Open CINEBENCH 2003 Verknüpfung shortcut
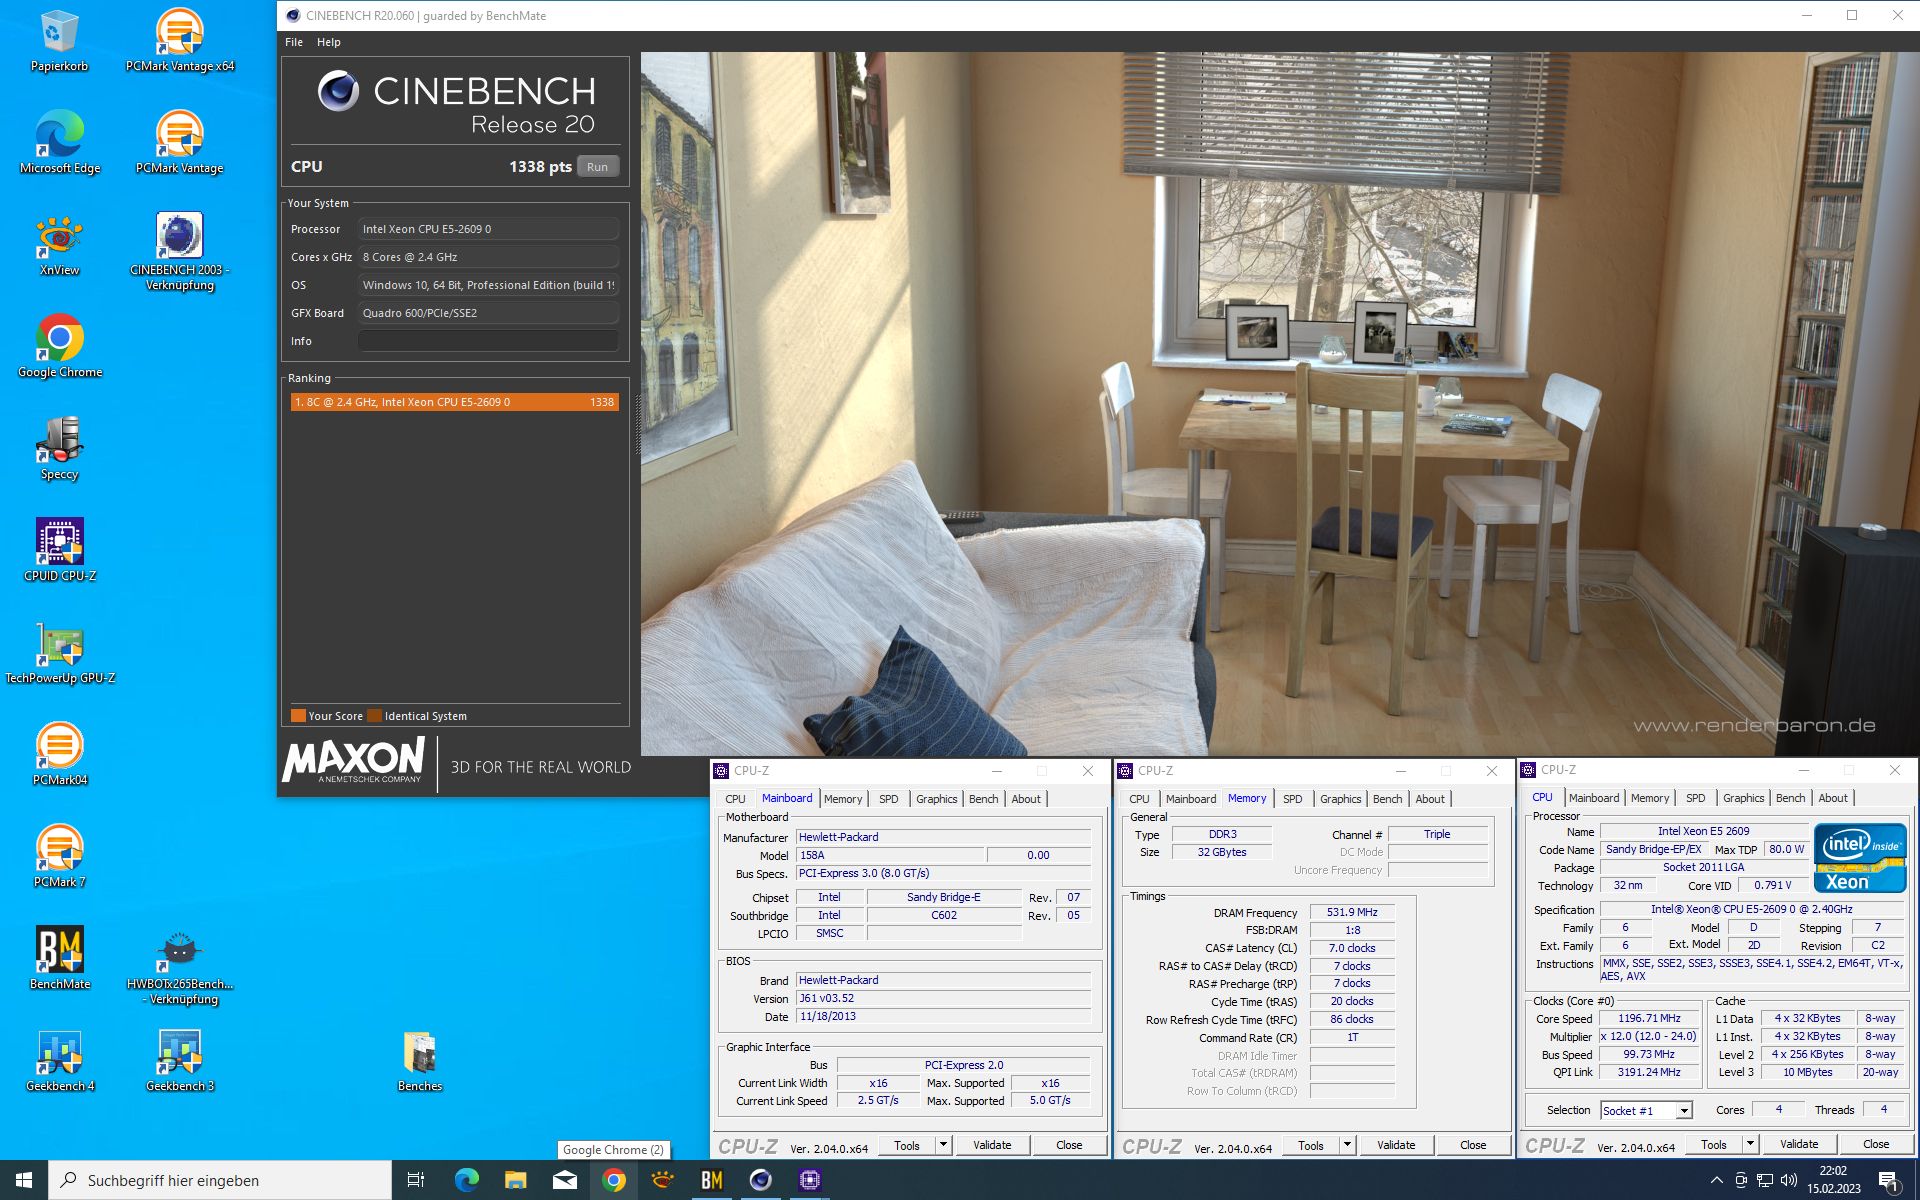 click(x=180, y=252)
